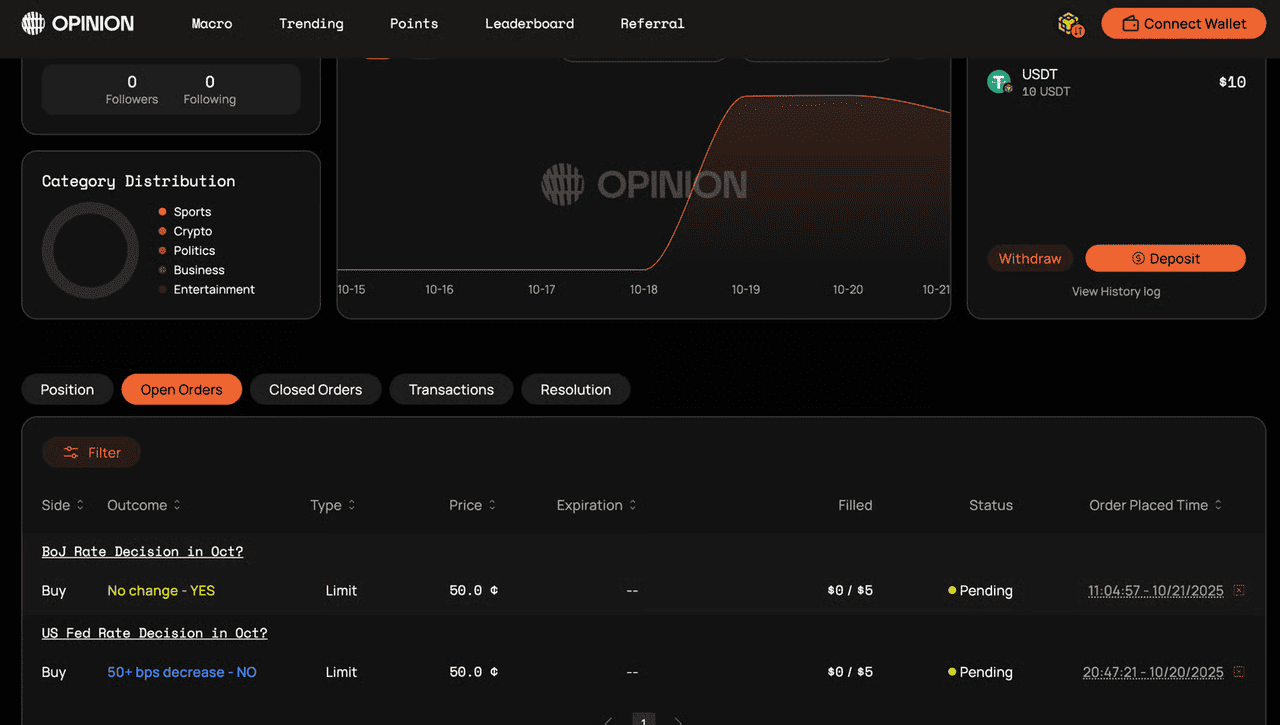Click the Withdraw button
This screenshot has height=725, width=1280.
[x=1030, y=258]
